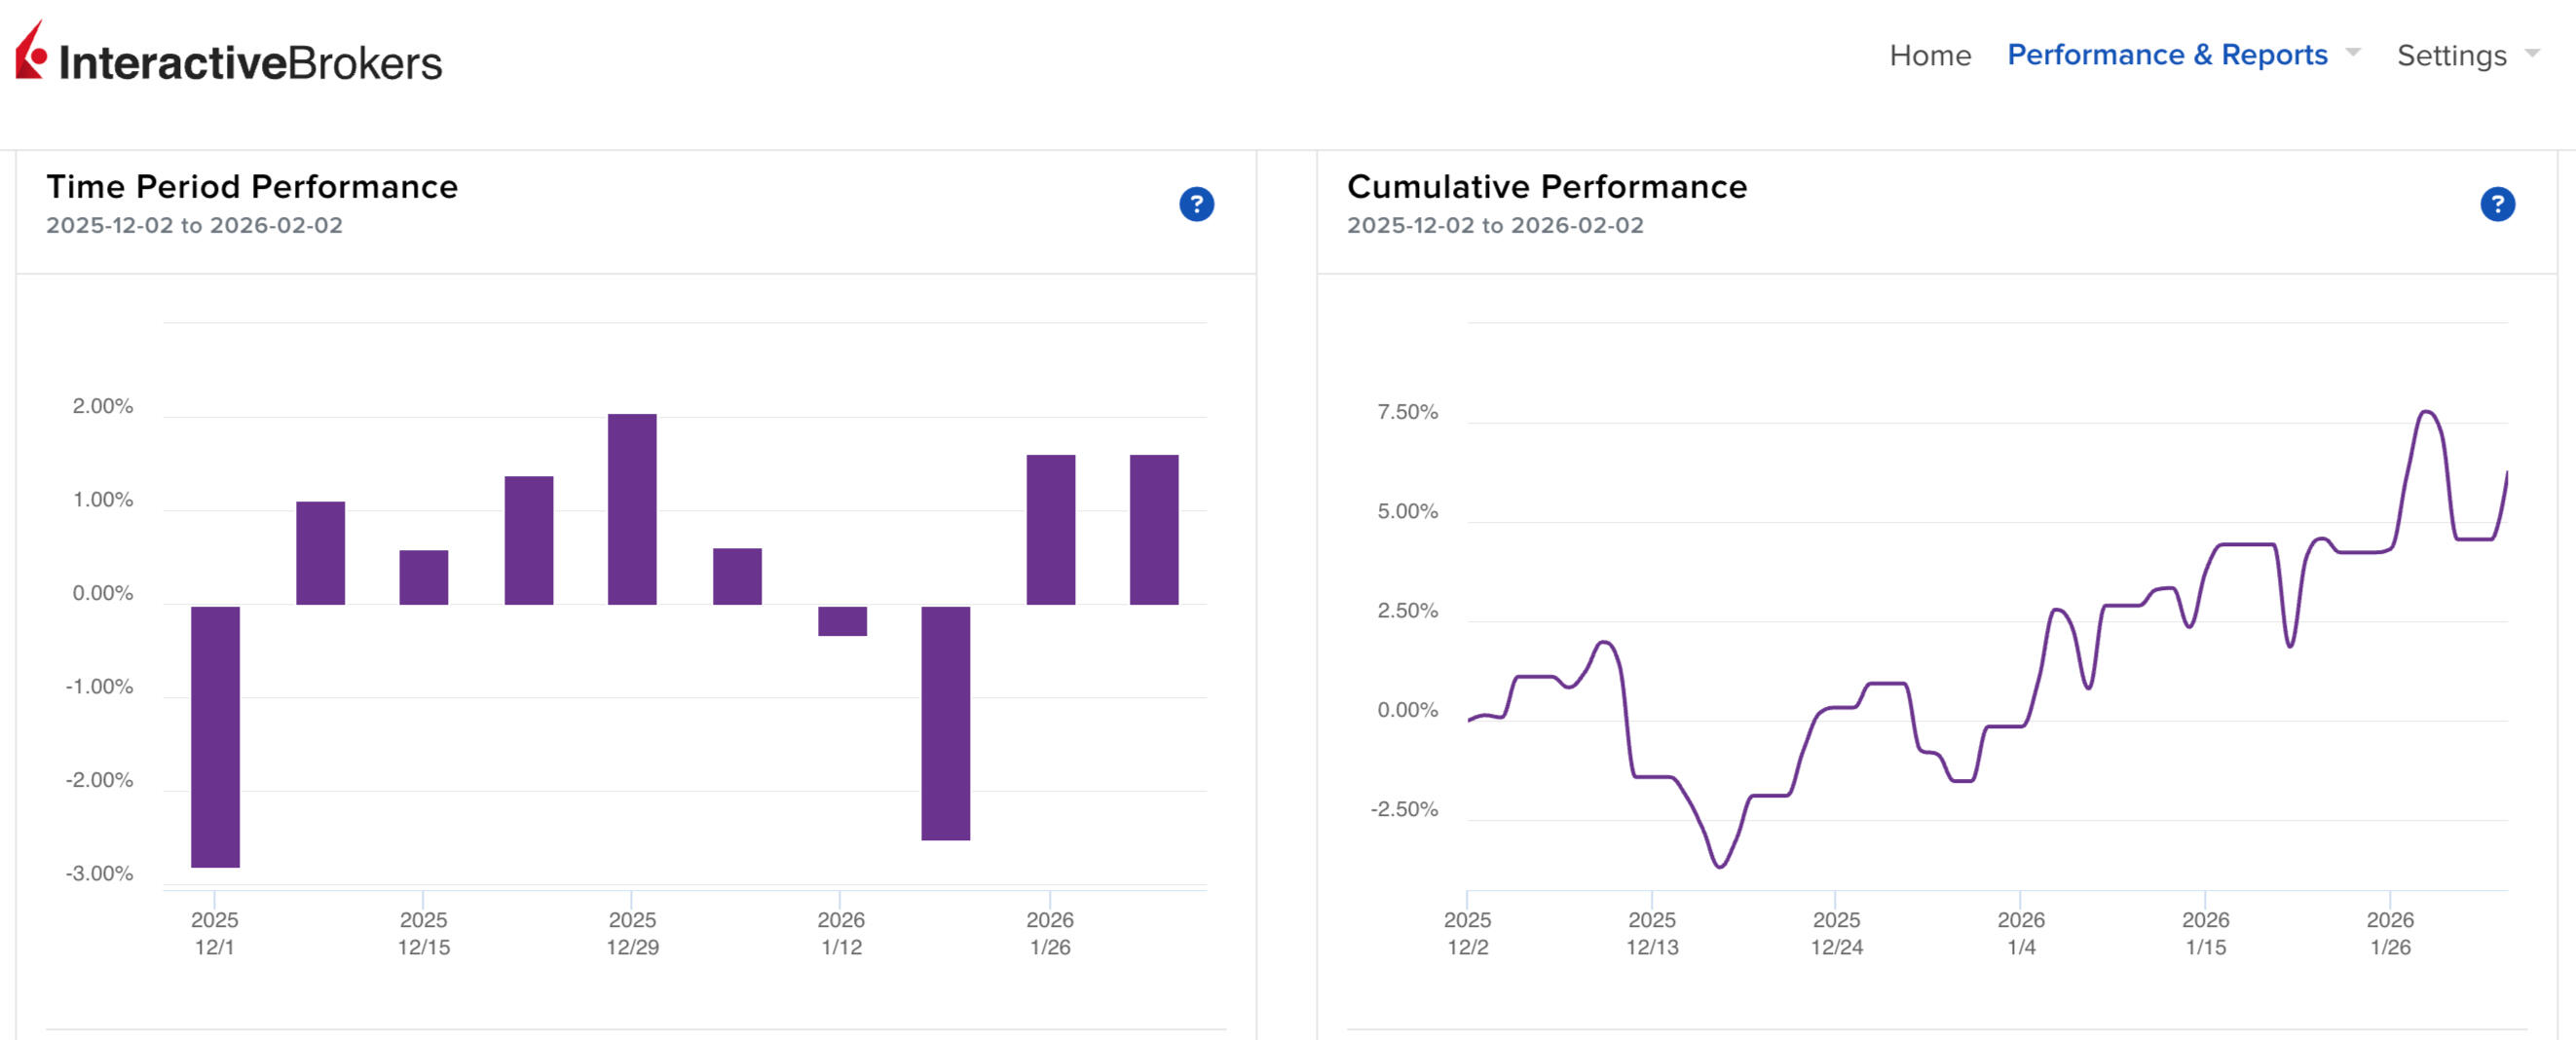Click the last bar in the bar chart

[1153, 529]
